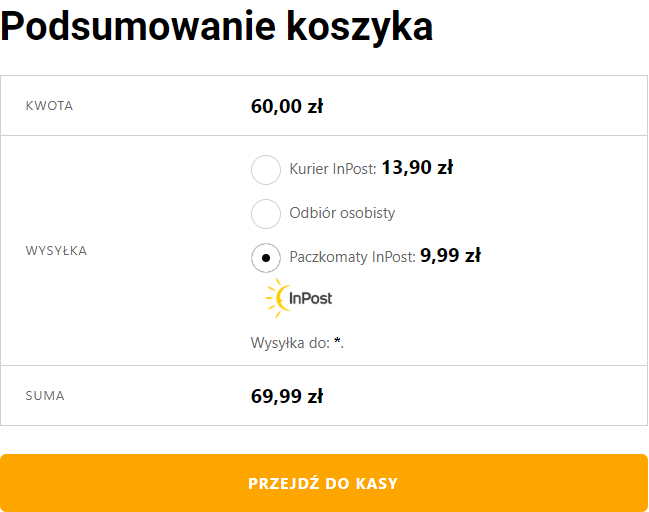
Task: Click the "zł" currency in the total sum
Action: [x=314, y=396]
